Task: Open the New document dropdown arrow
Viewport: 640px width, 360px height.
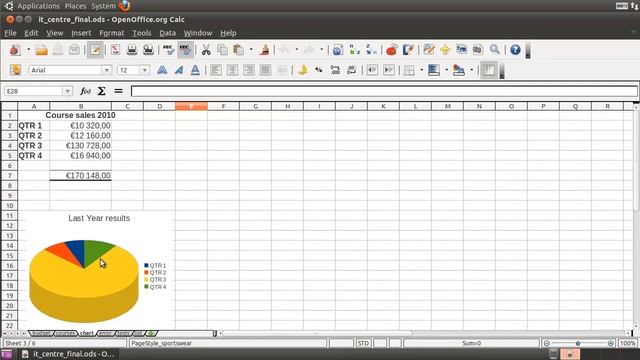Action: (28, 50)
